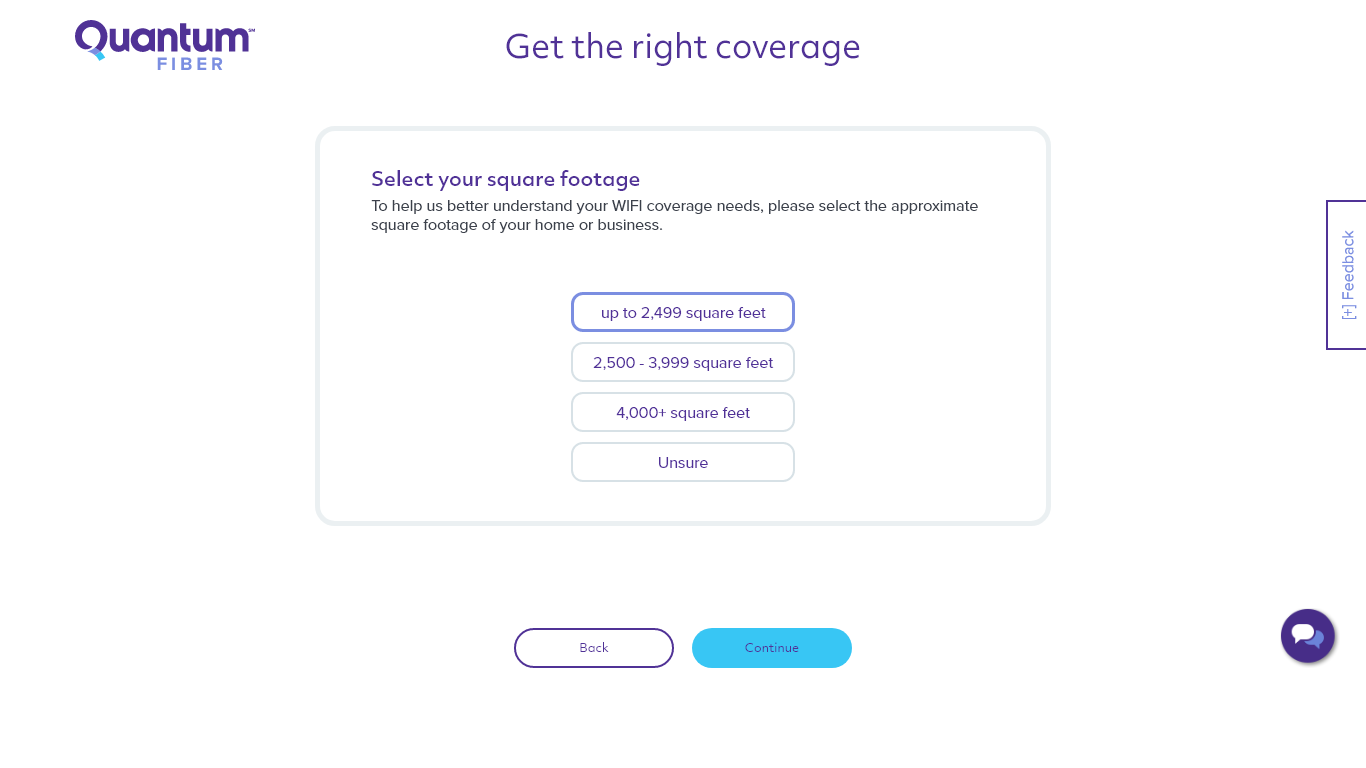Click the WIFI coverage description paragraph
The image size is (1366, 768).
click(x=675, y=215)
